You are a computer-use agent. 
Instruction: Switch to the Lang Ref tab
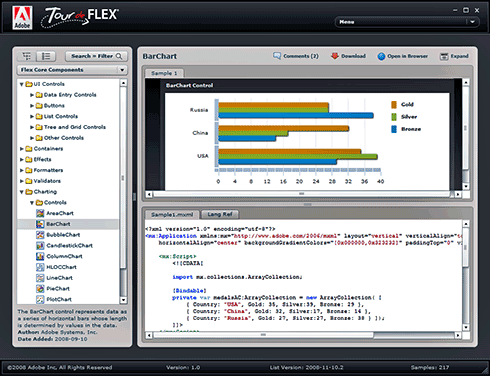219,214
